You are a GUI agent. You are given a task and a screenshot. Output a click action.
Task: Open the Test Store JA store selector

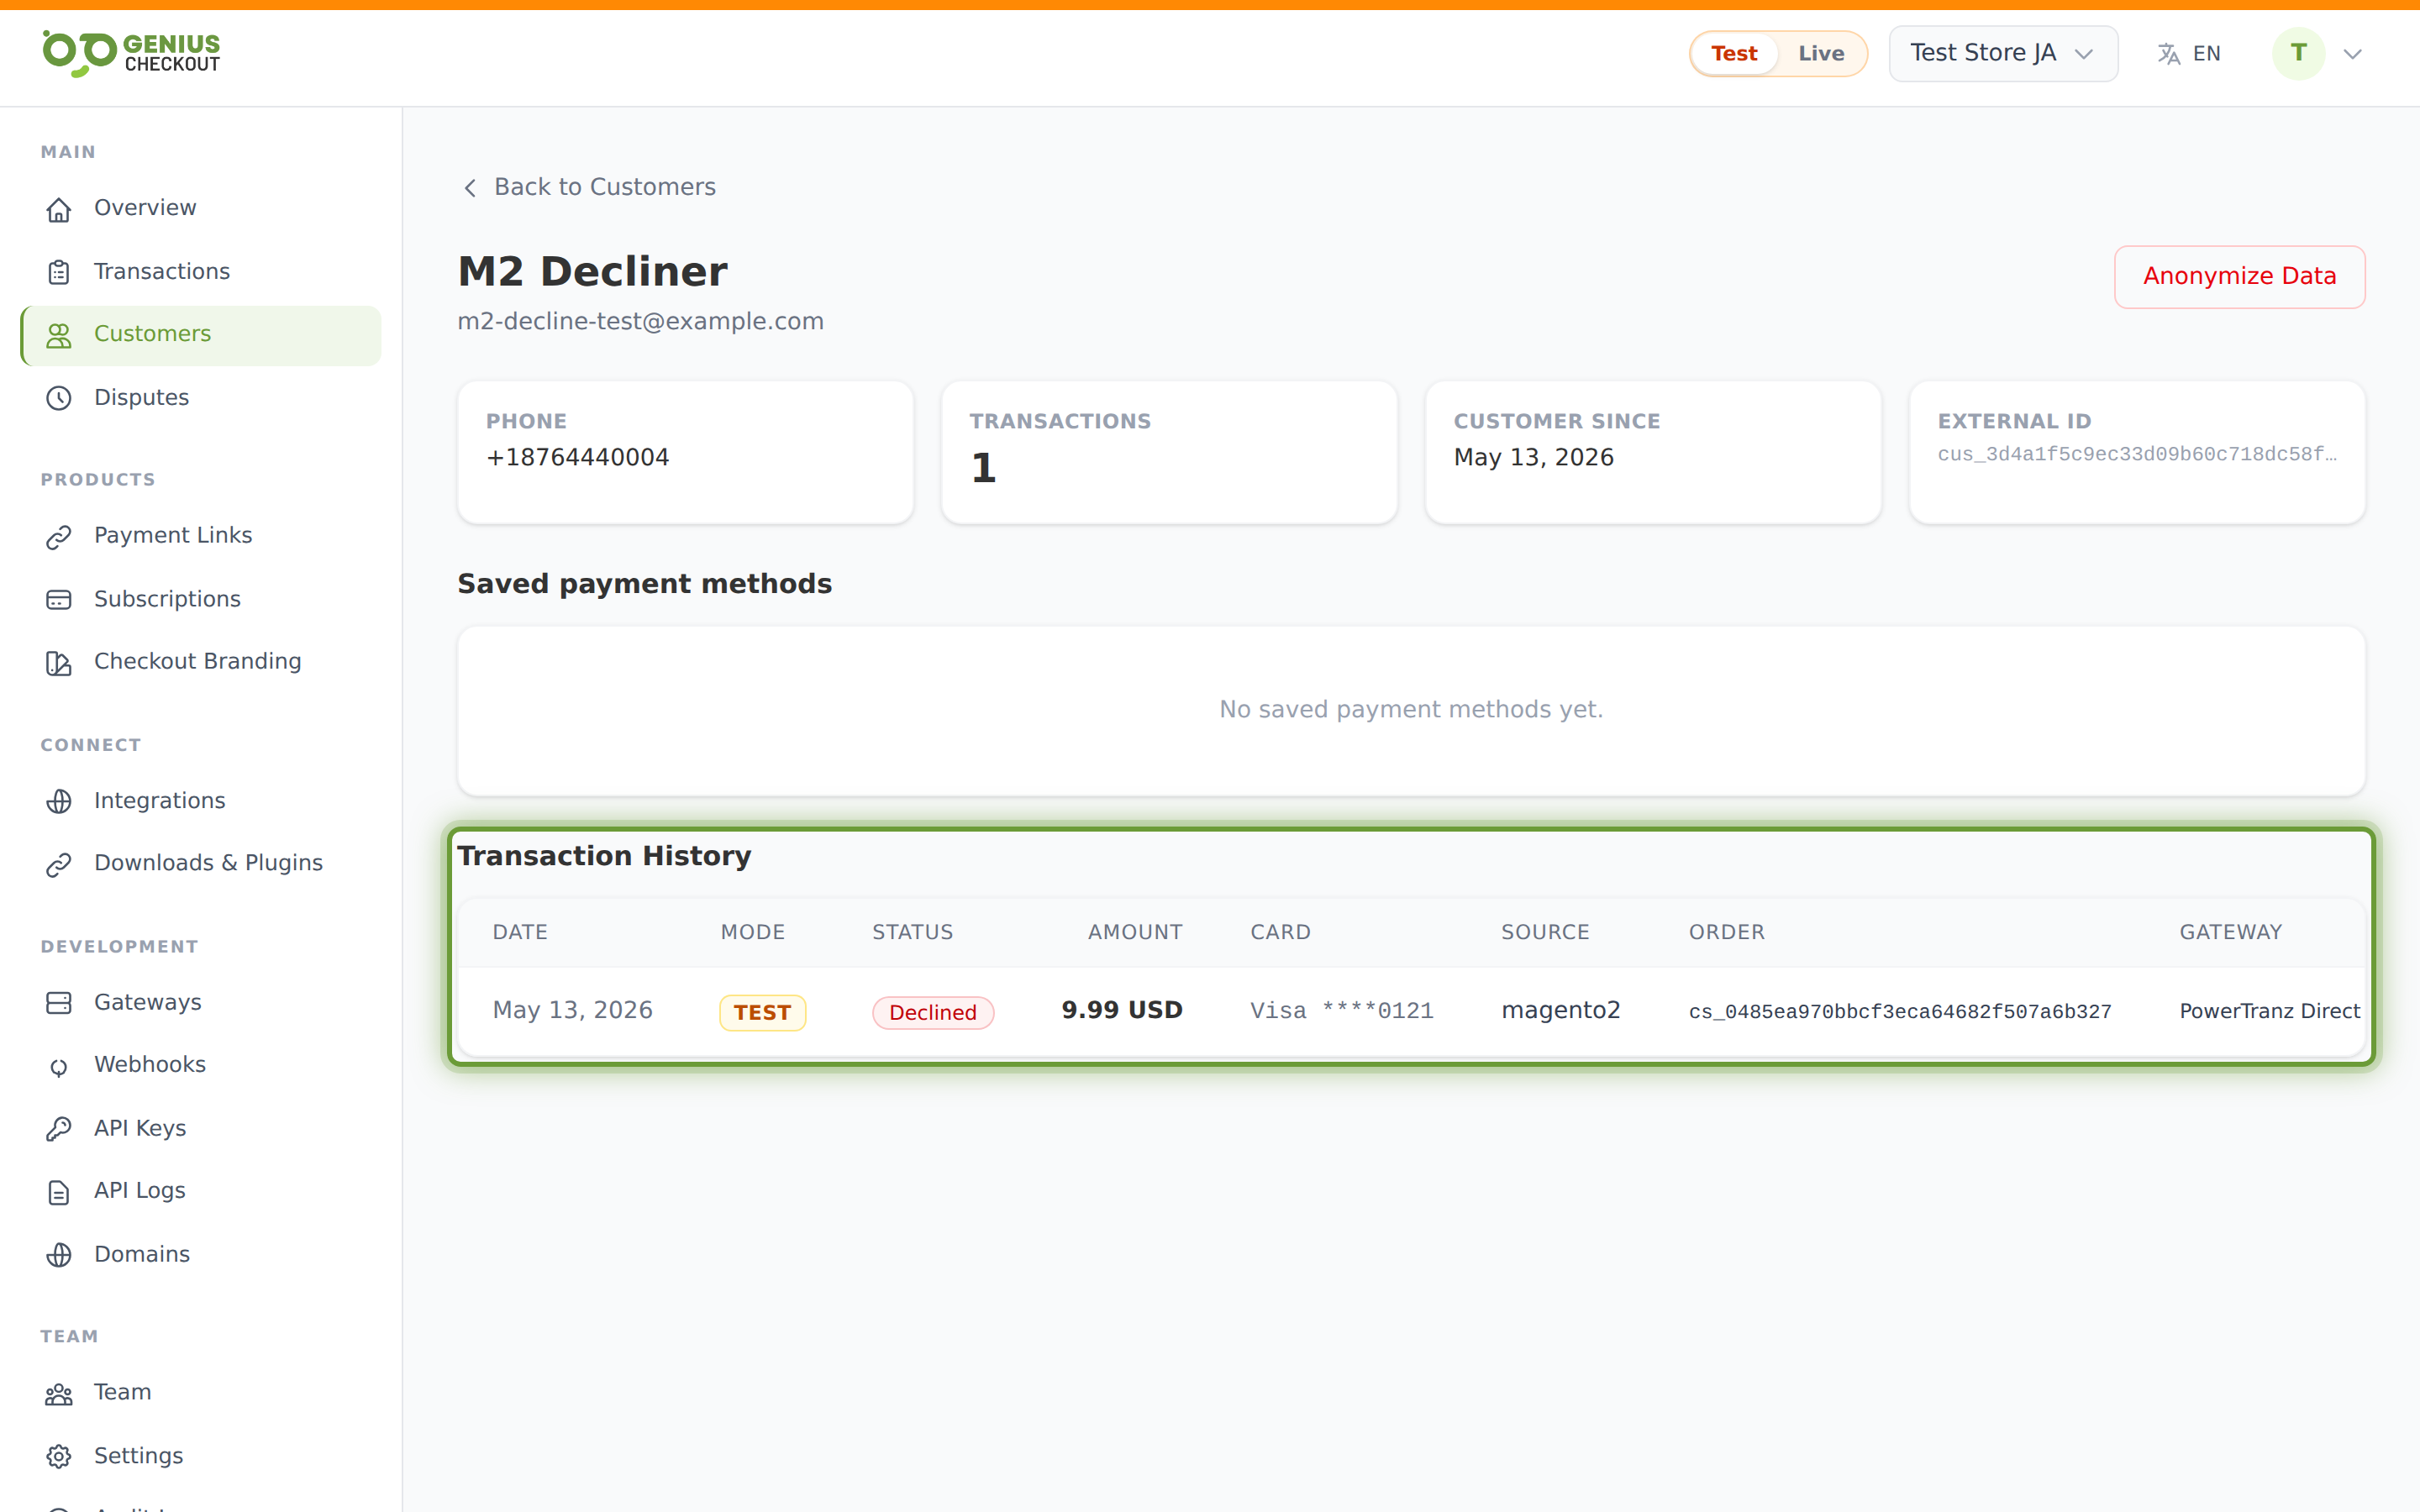pos(2003,53)
